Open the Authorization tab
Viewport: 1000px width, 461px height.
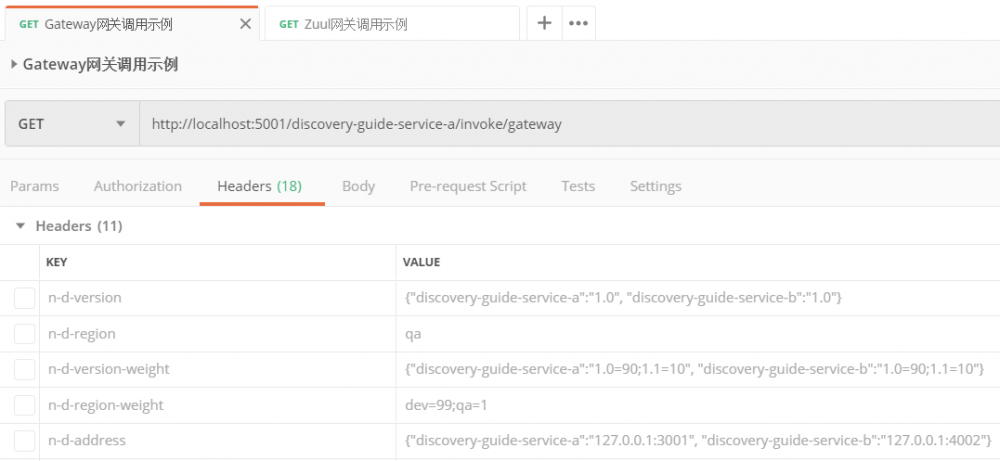[138, 186]
